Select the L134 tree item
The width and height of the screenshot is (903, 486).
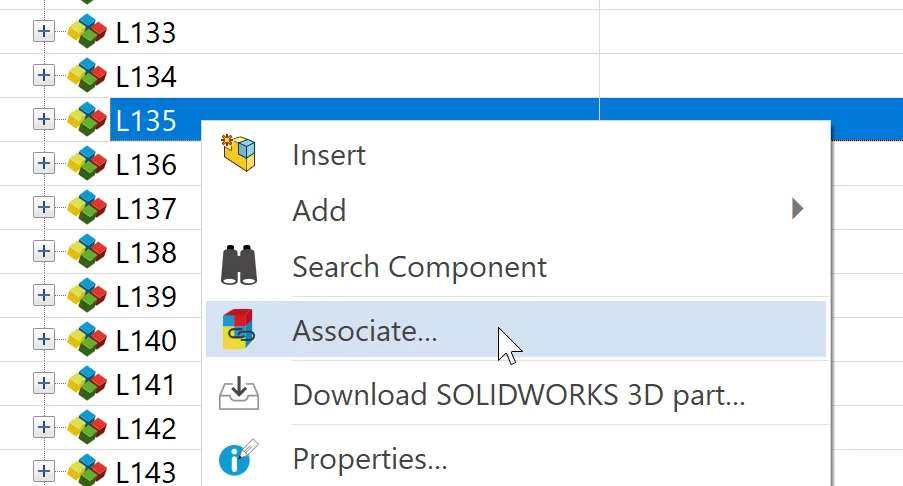146,77
